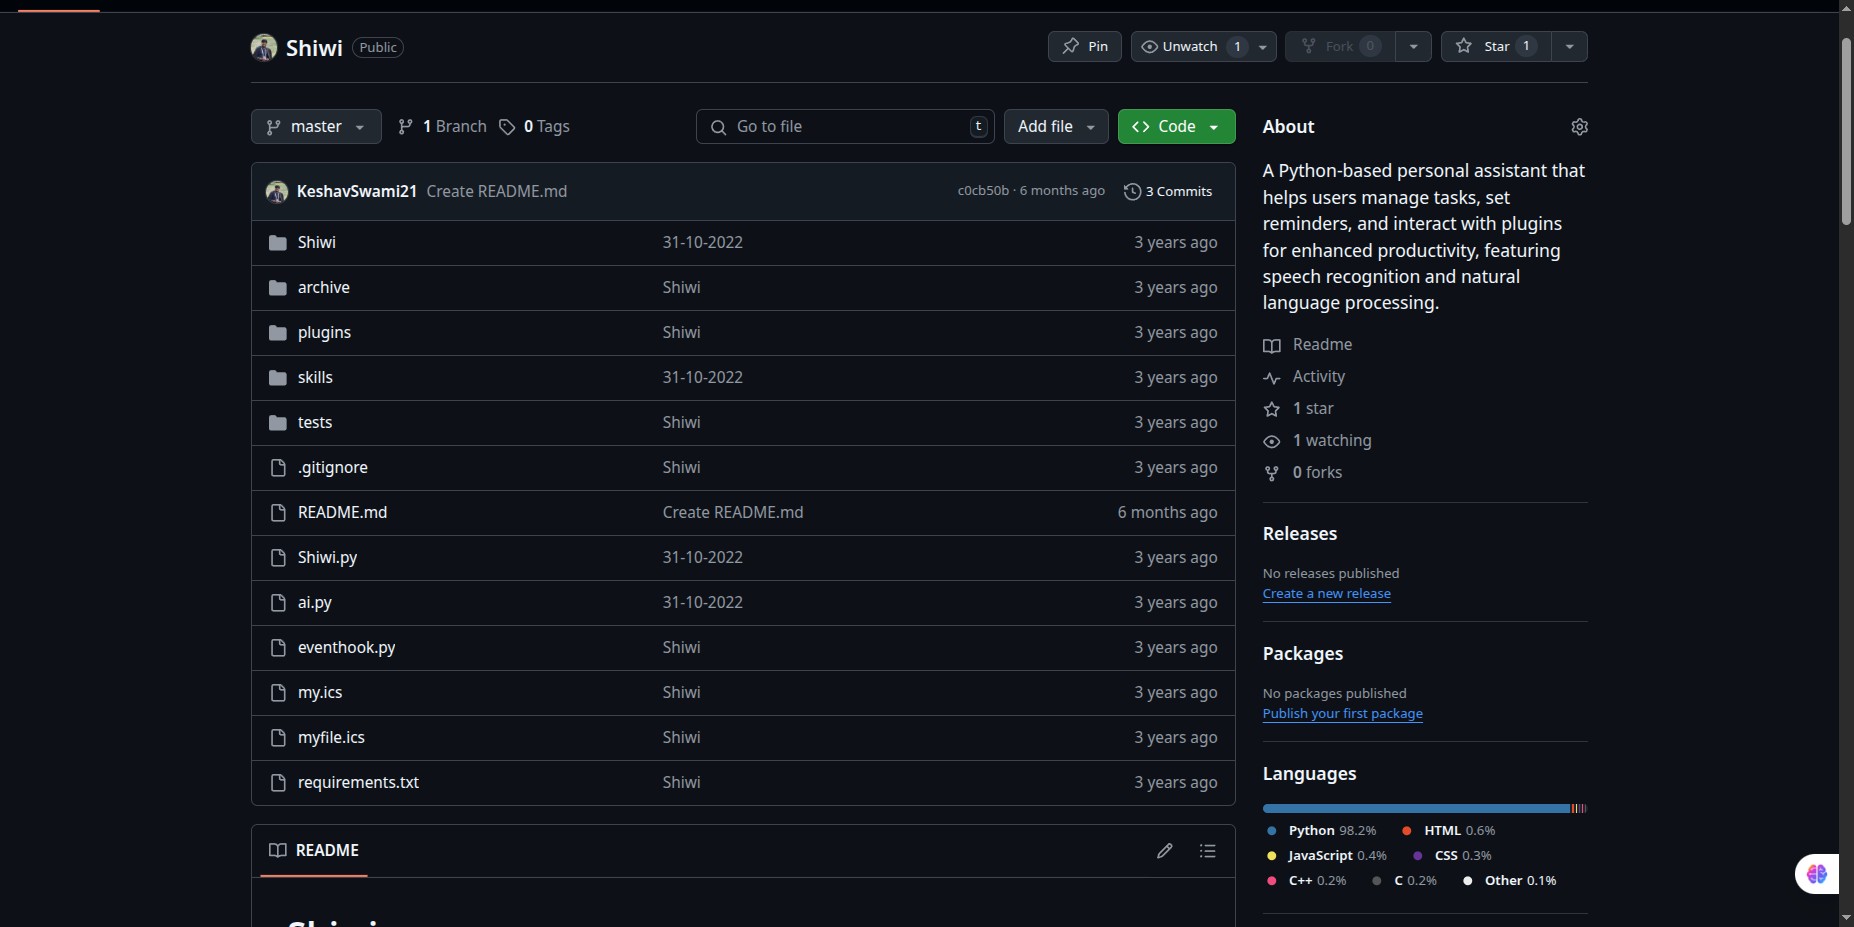This screenshot has height=927, width=1854.
Task: Click the repository owner avatar beside Shiwi title
Action: tap(264, 47)
